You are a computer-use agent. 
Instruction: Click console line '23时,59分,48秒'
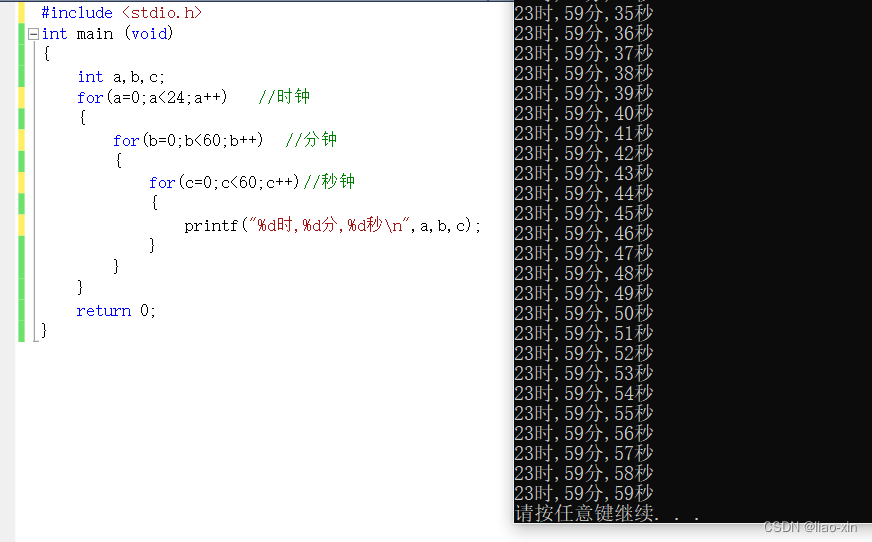tap(583, 274)
